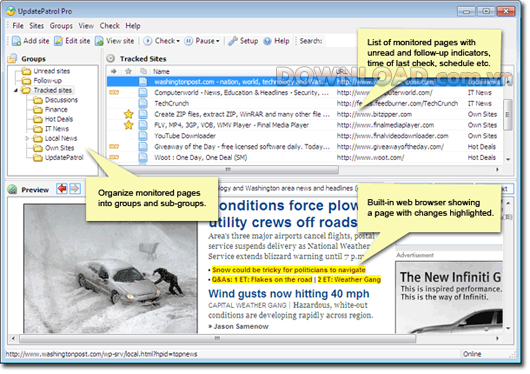The height and width of the screenshot is (374, 530).
Task: Toggle follow-up star on Final Media Player row
Action: [x=128, y=125]
